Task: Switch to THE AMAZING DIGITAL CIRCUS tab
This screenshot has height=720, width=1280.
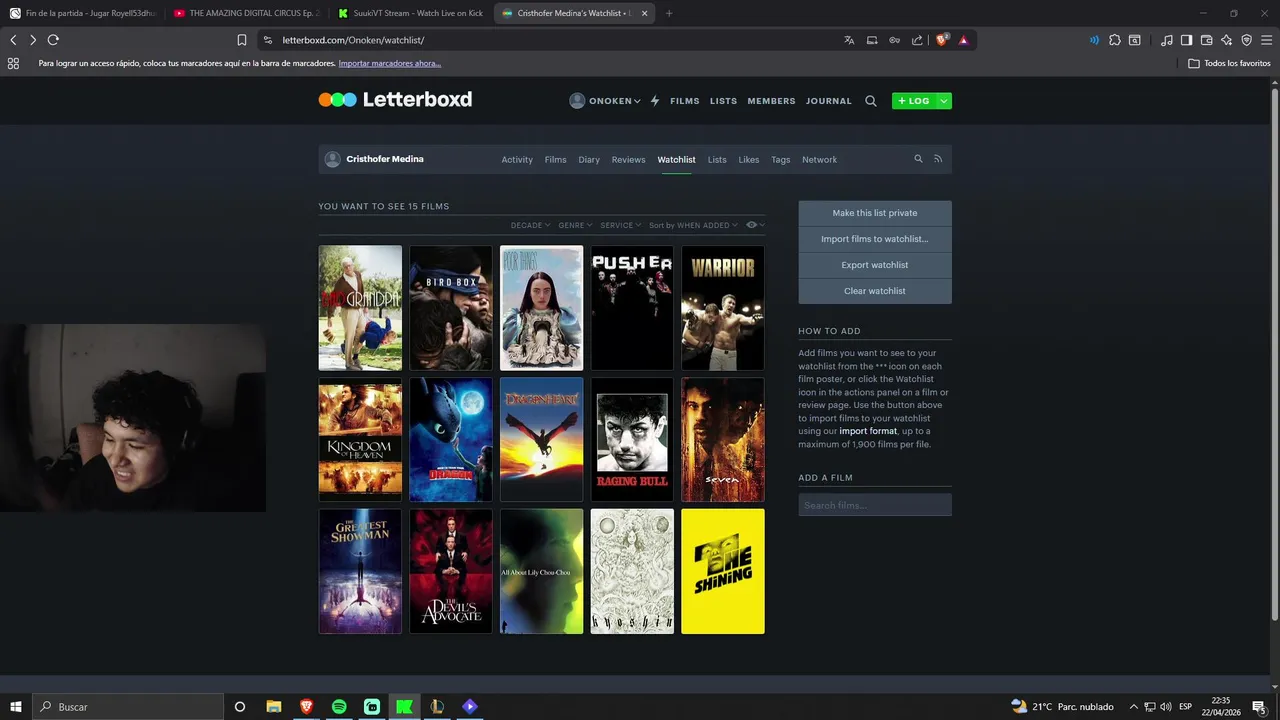Action: (x=245, y=13)
